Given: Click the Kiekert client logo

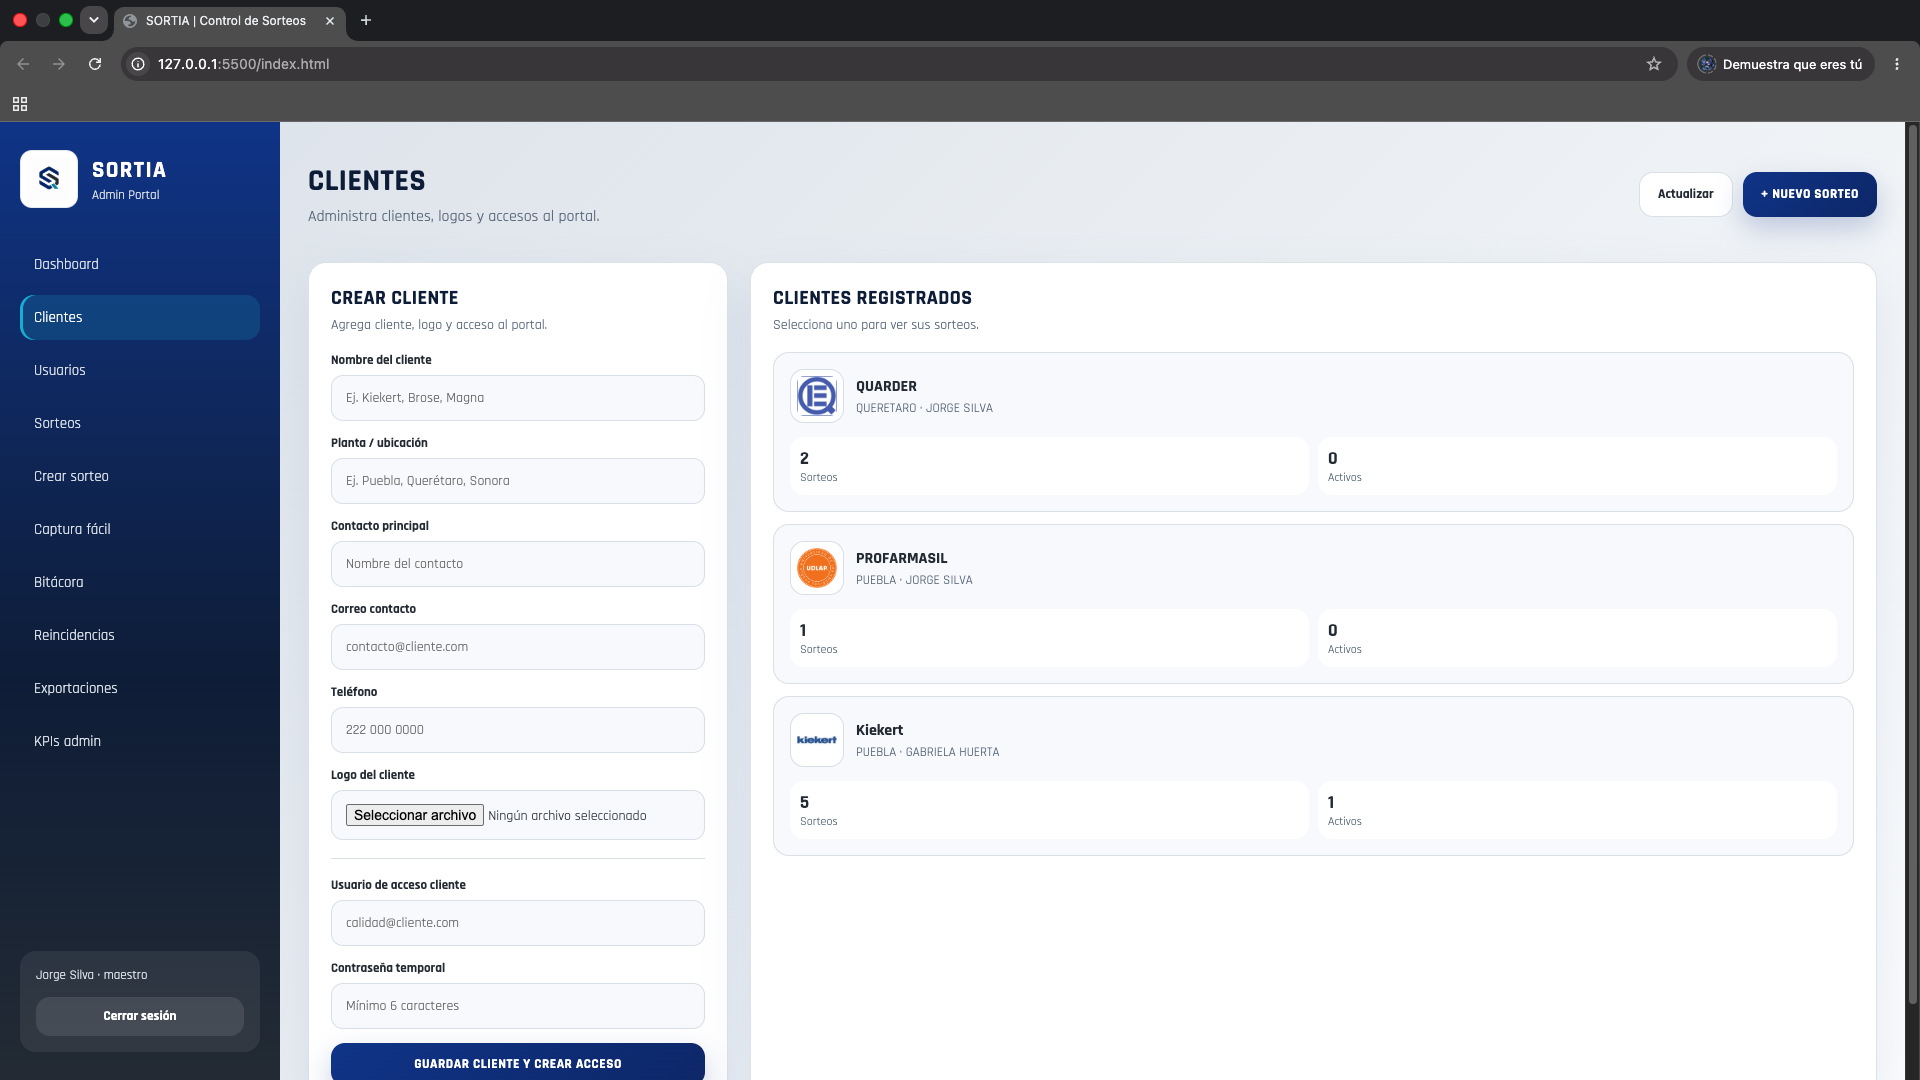Looking at the screenshot, I should point(817,740).
